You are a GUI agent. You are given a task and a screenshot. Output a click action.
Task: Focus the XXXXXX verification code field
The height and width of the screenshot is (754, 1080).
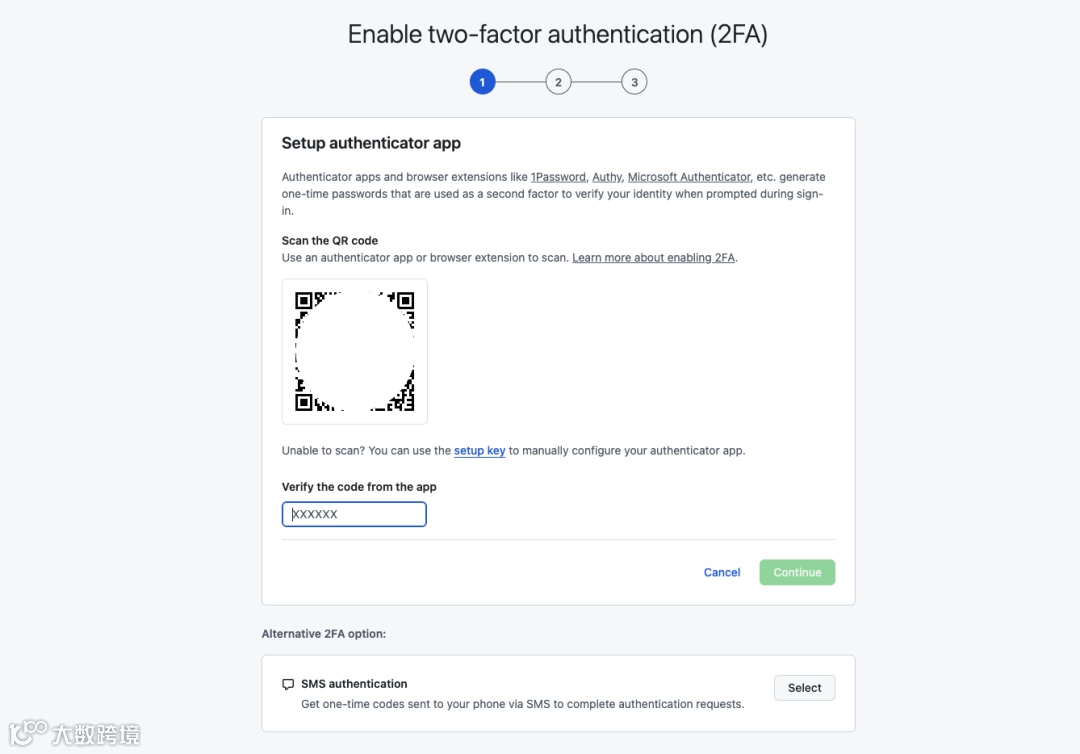[354, 514]
